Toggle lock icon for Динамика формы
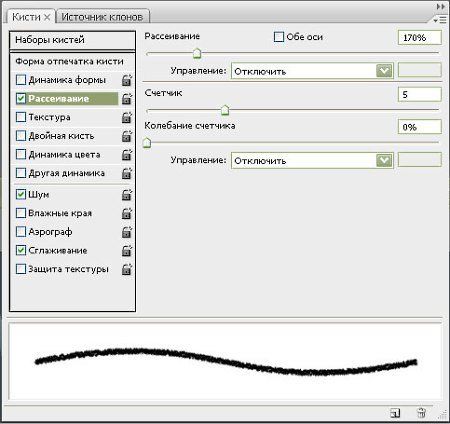 click(127, 80)
